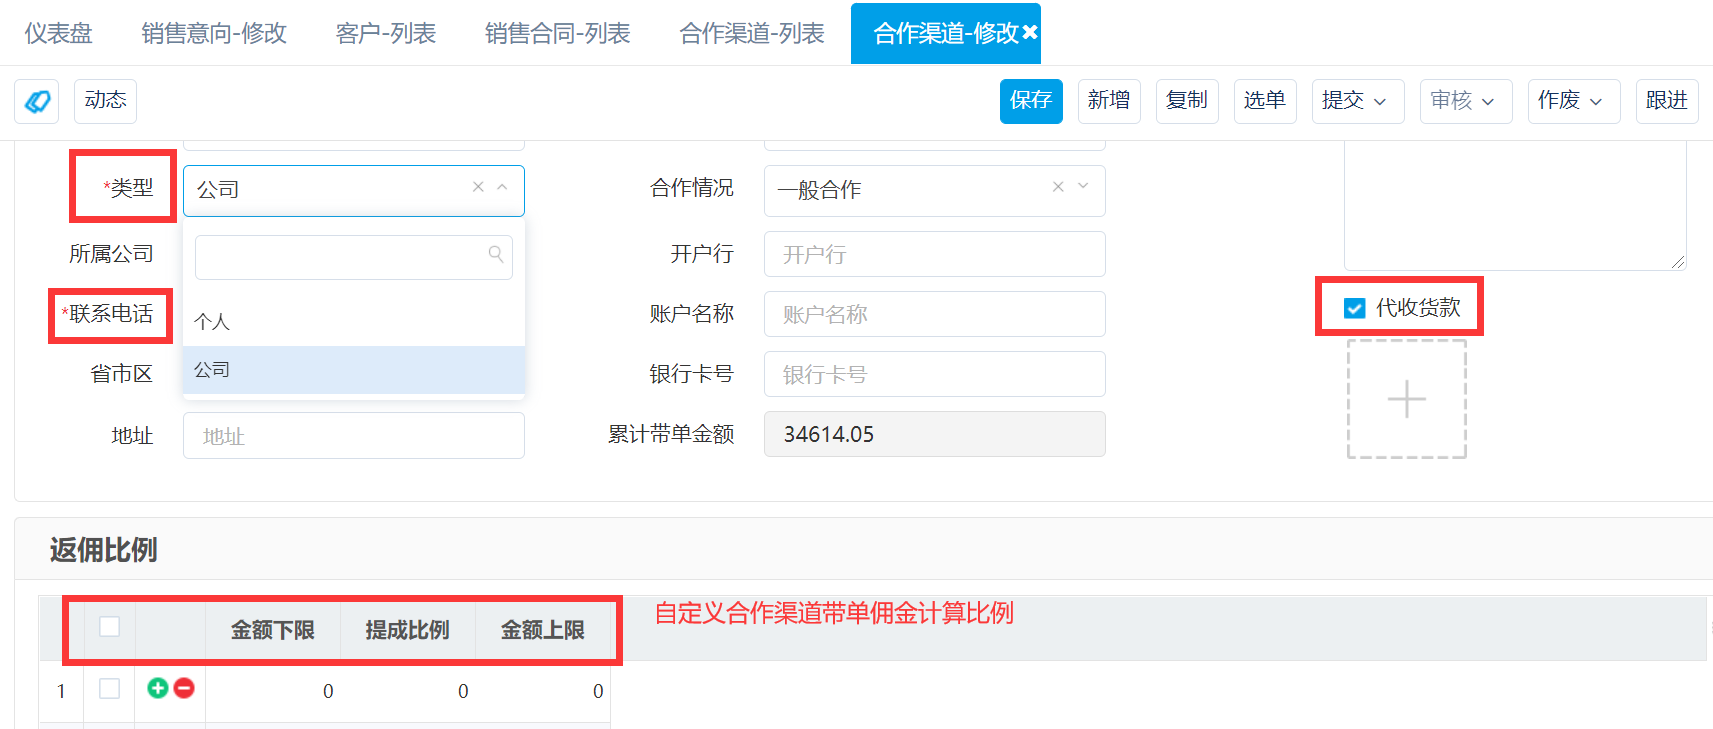Click the 银行卡号 input field

coord(935,374)
